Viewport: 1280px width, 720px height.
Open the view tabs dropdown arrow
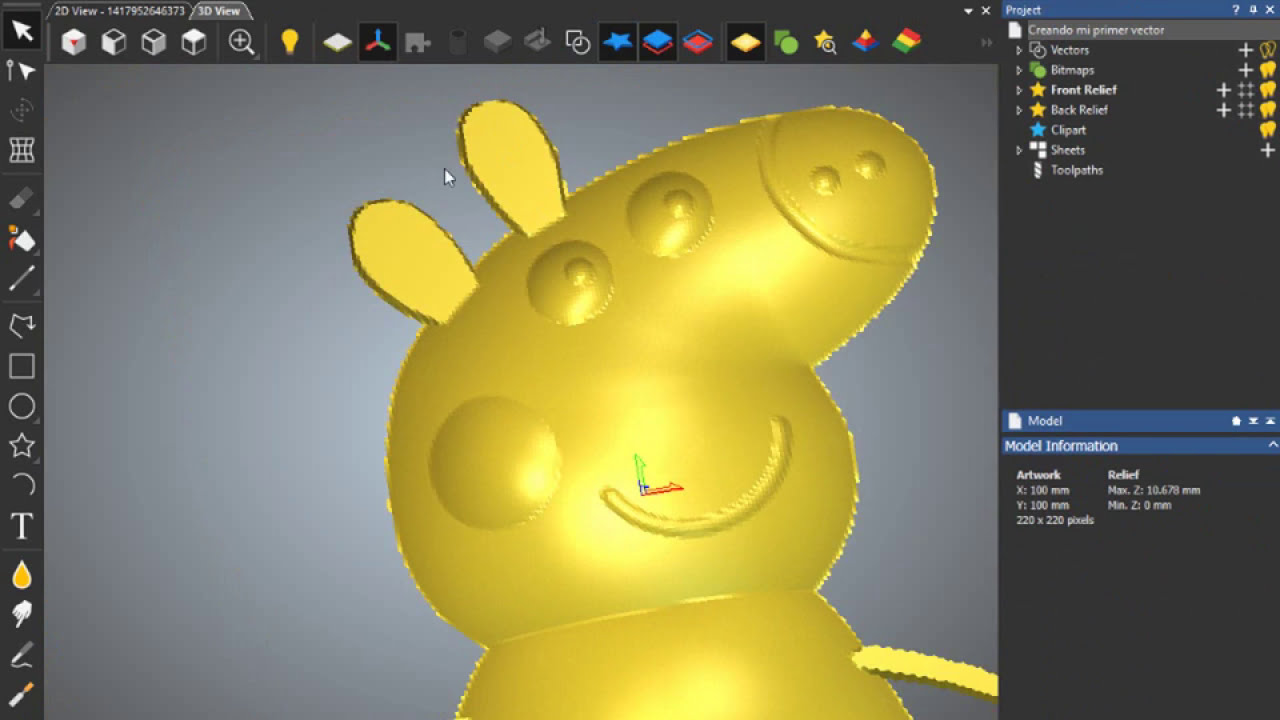[x=968, y=10]
